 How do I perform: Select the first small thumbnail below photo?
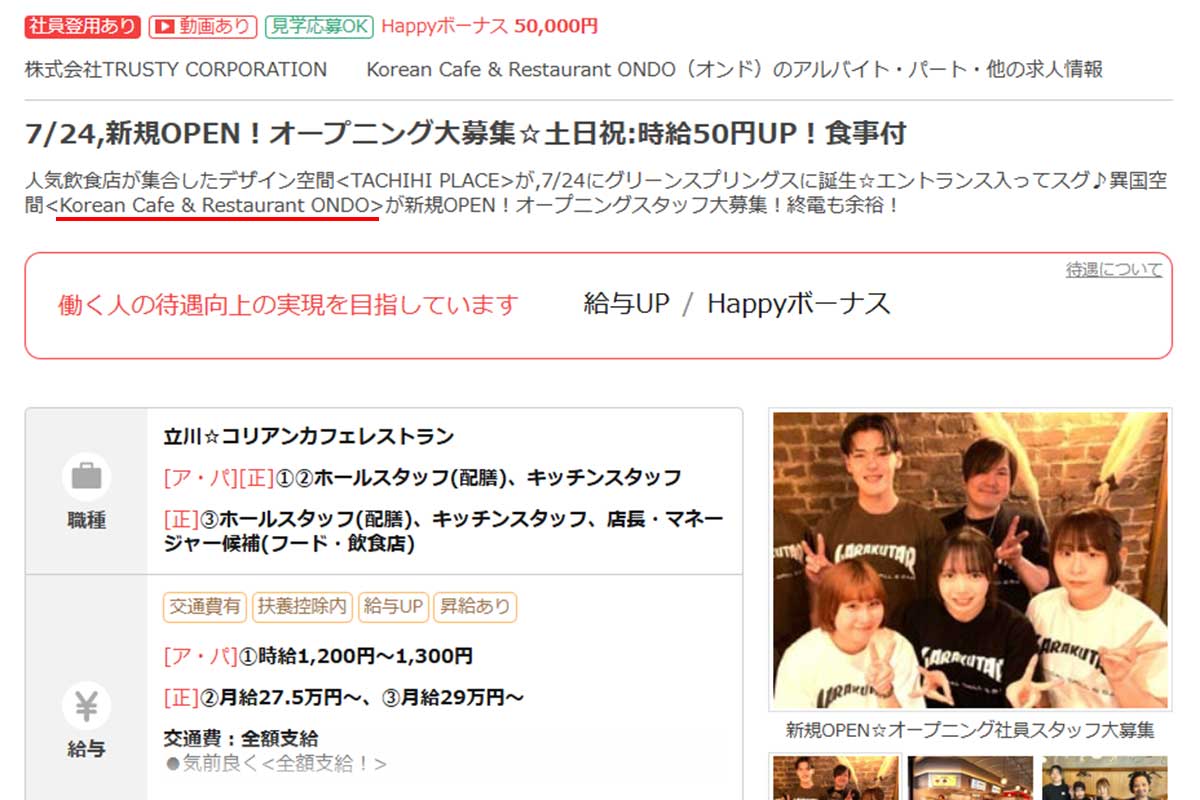pos(836,777)
